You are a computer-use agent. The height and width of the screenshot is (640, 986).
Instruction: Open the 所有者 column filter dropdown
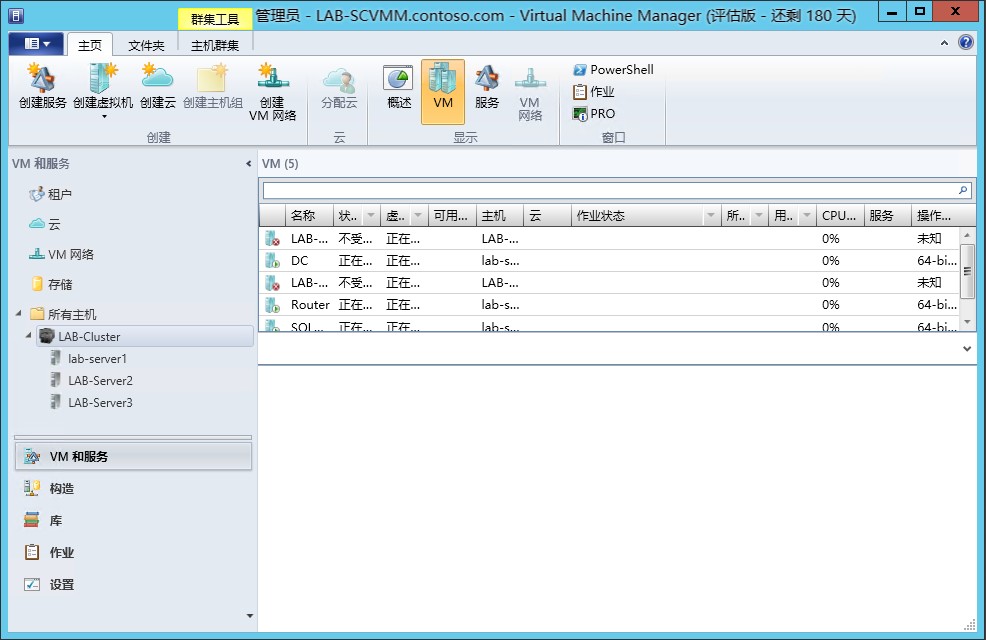(759, 216)
